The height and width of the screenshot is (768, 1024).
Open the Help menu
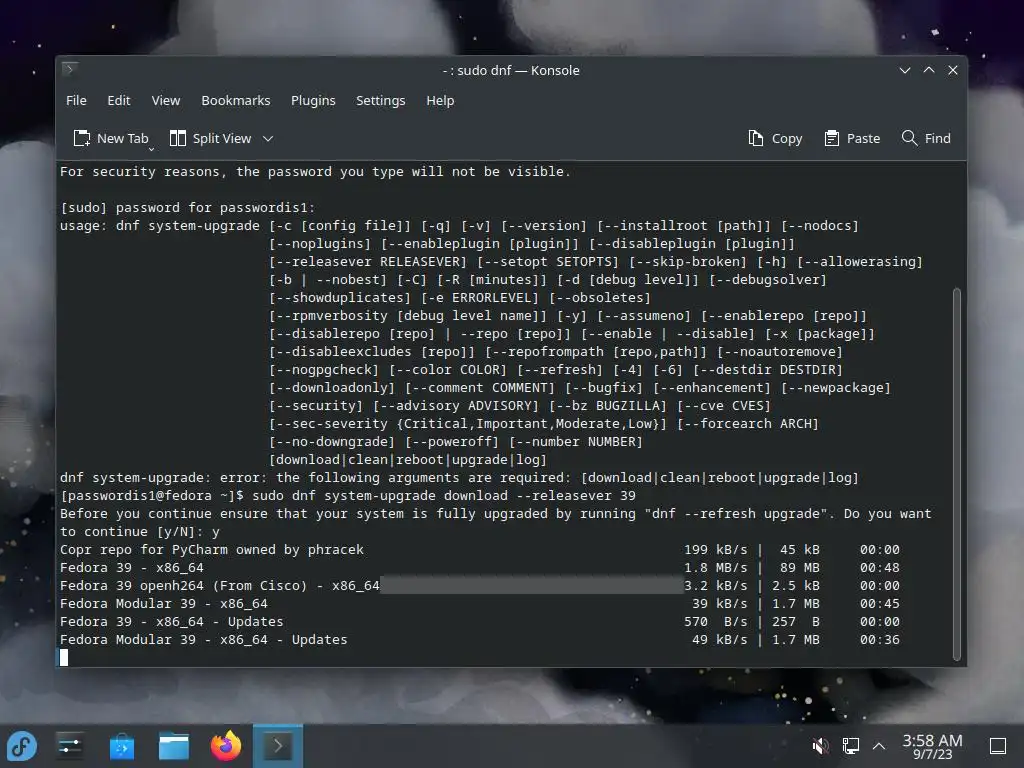(440, 101)
